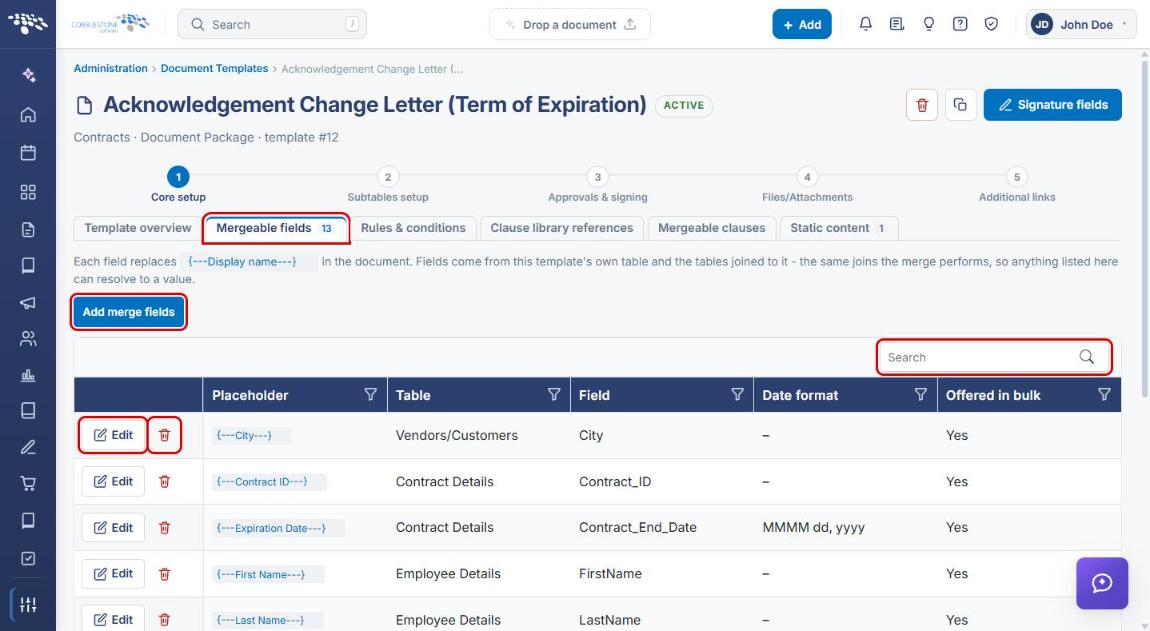Image resolution: width=1150 pixels, height=631 pixels.
Task: Open the chat assistant floating button
Action: click(1102, 583)
